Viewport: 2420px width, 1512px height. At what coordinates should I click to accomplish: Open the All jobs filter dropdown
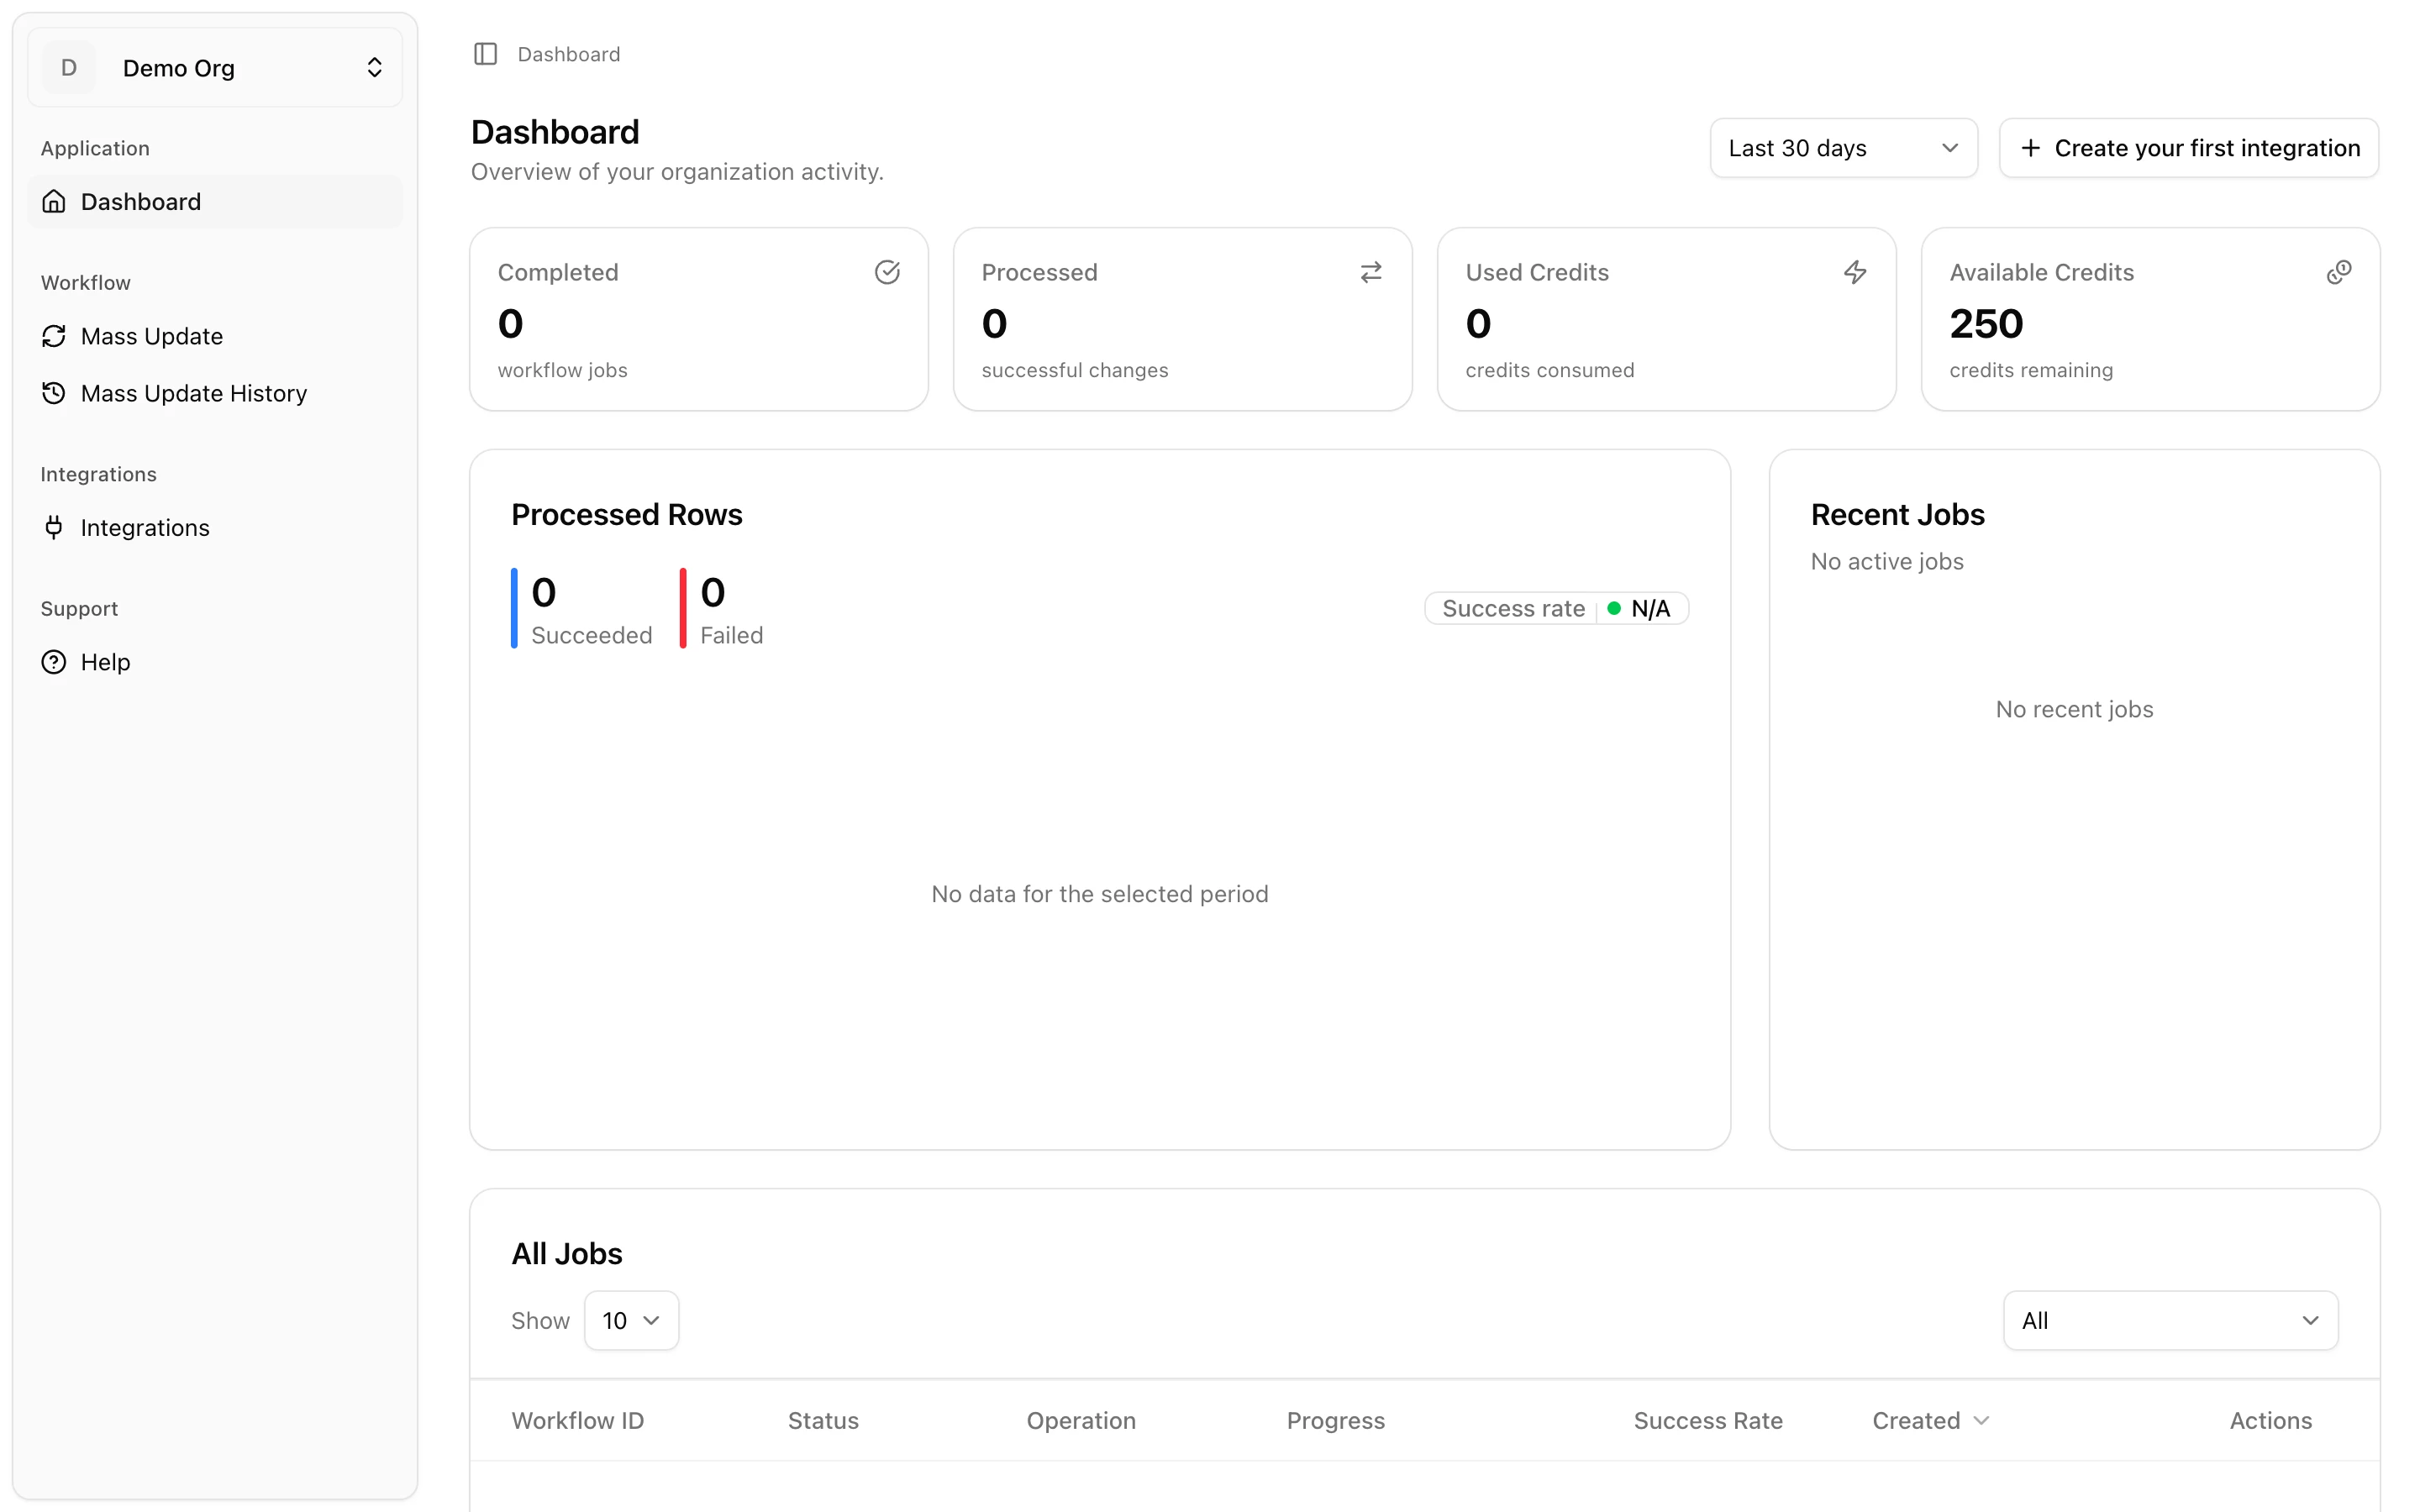click(2169, 1320)
